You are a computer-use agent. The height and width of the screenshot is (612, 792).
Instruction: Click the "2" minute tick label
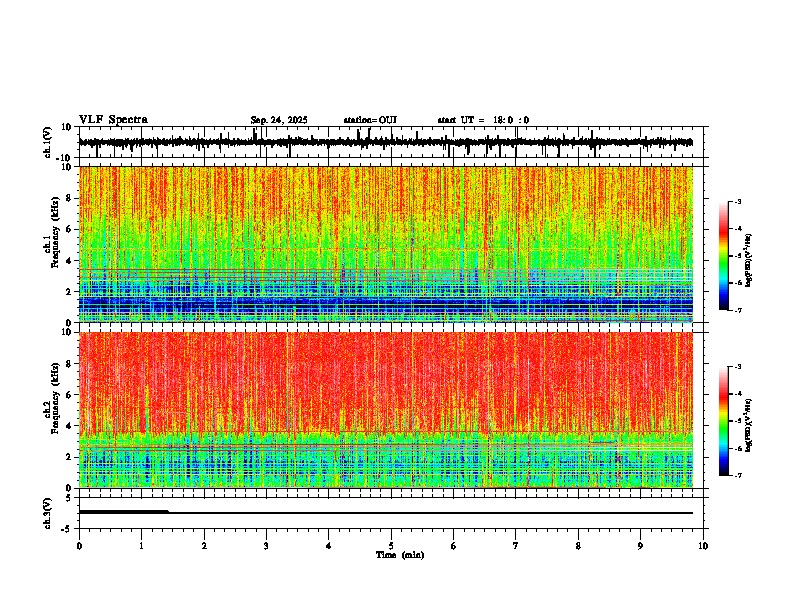tap(204, 546)
